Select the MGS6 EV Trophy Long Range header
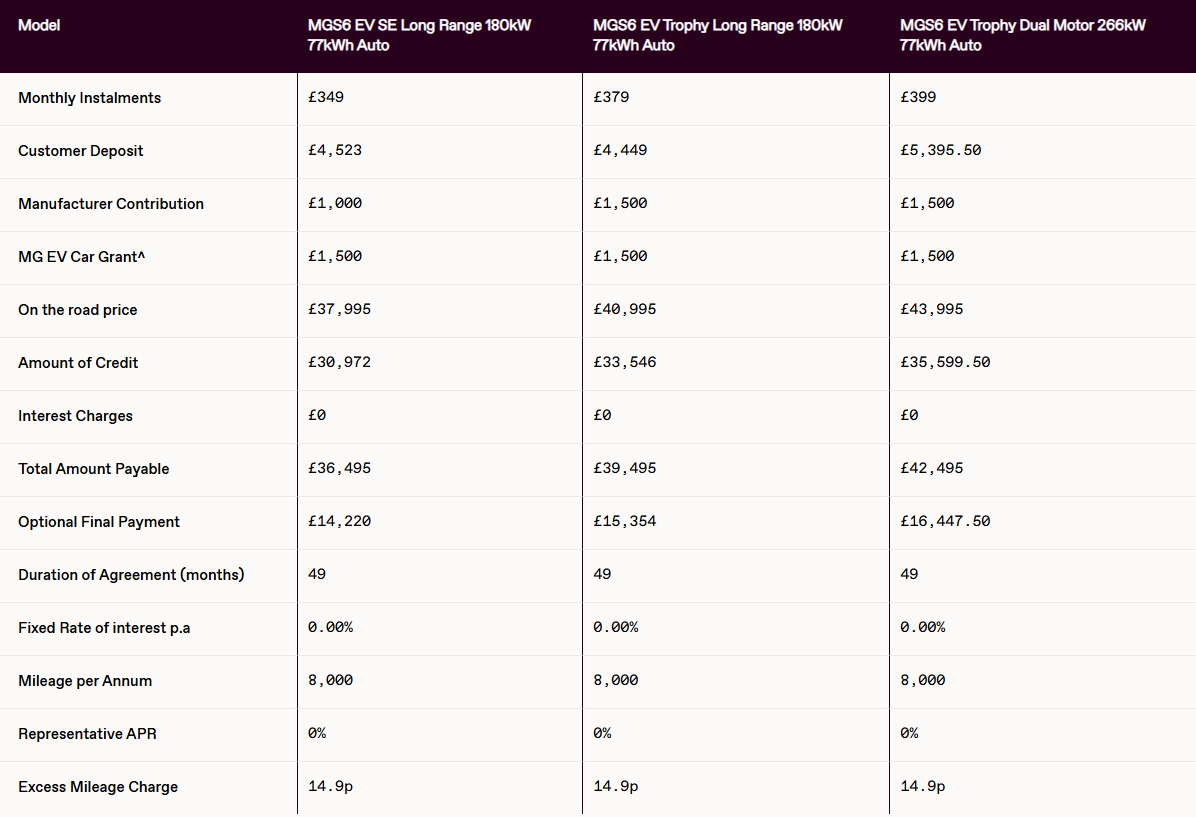1196x817 pixels. pyautogui.click(x=717, y=35)
